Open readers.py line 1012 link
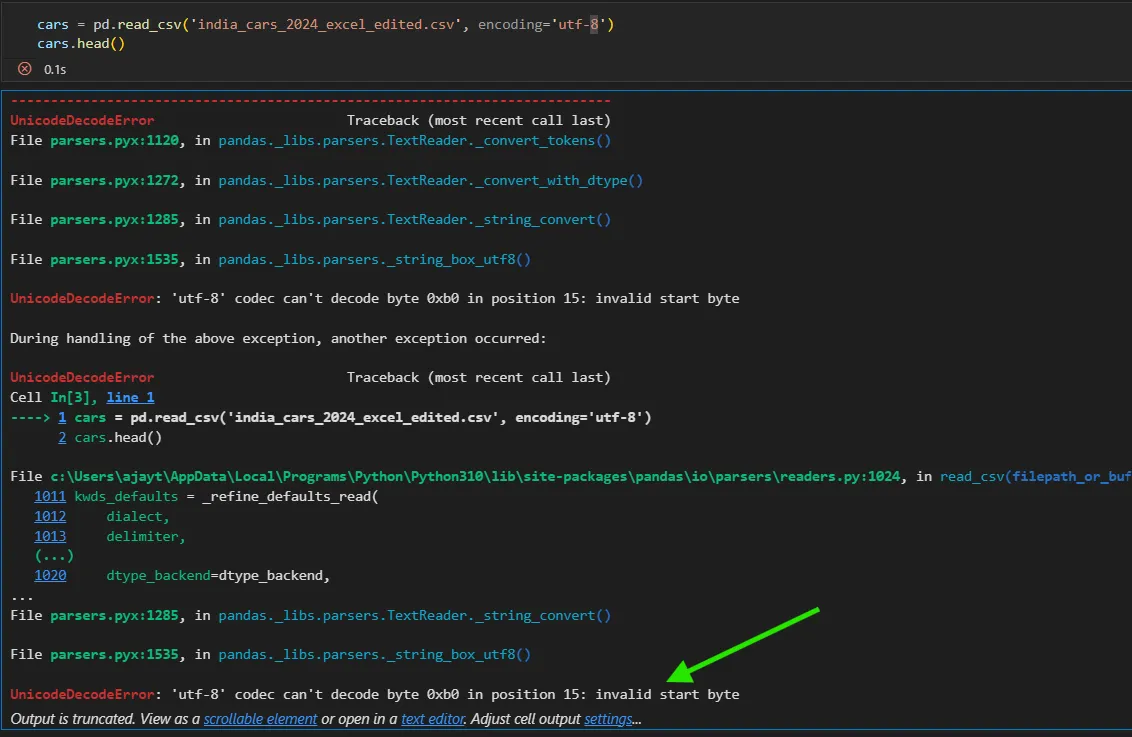Viewport: 1132px width, 737px height. point(50,517)
